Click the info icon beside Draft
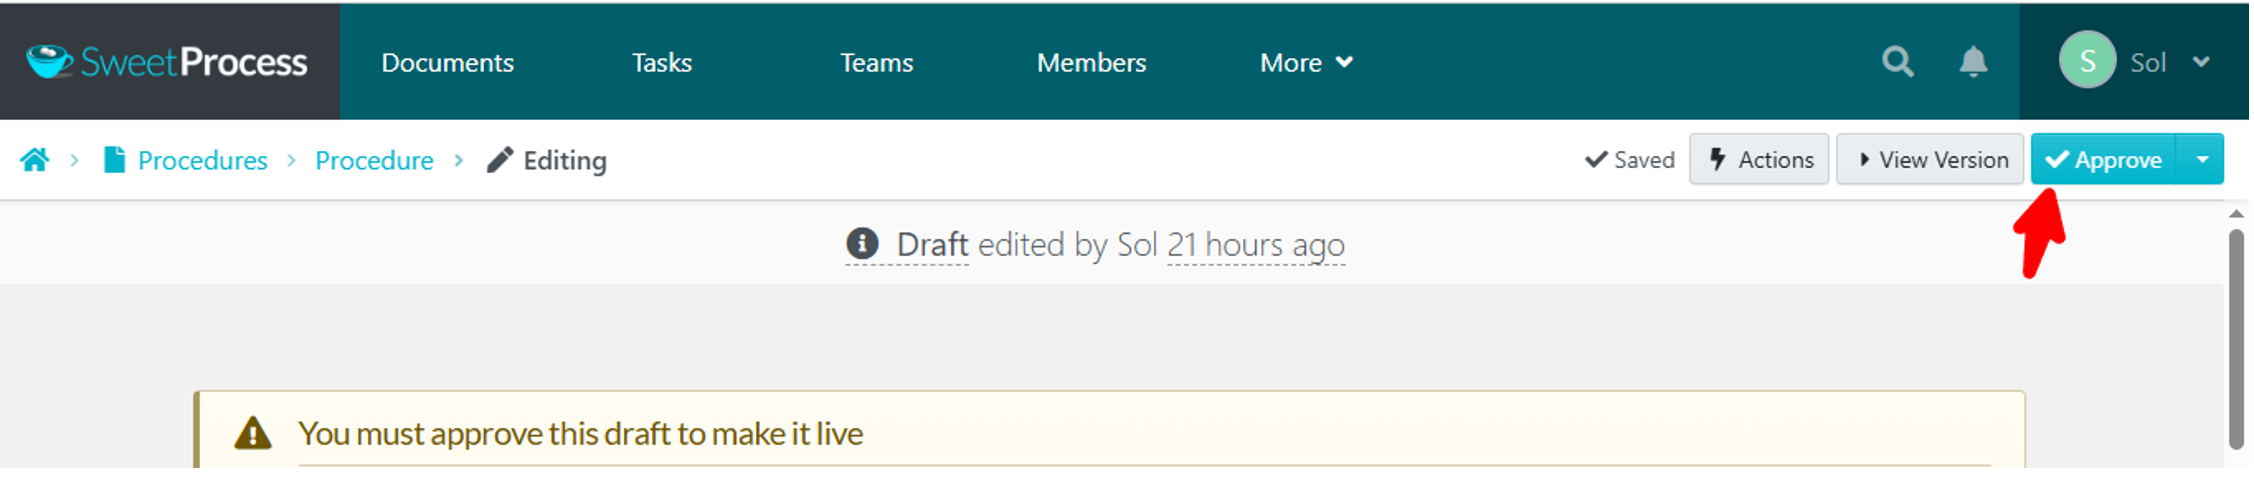 point(862,243)
